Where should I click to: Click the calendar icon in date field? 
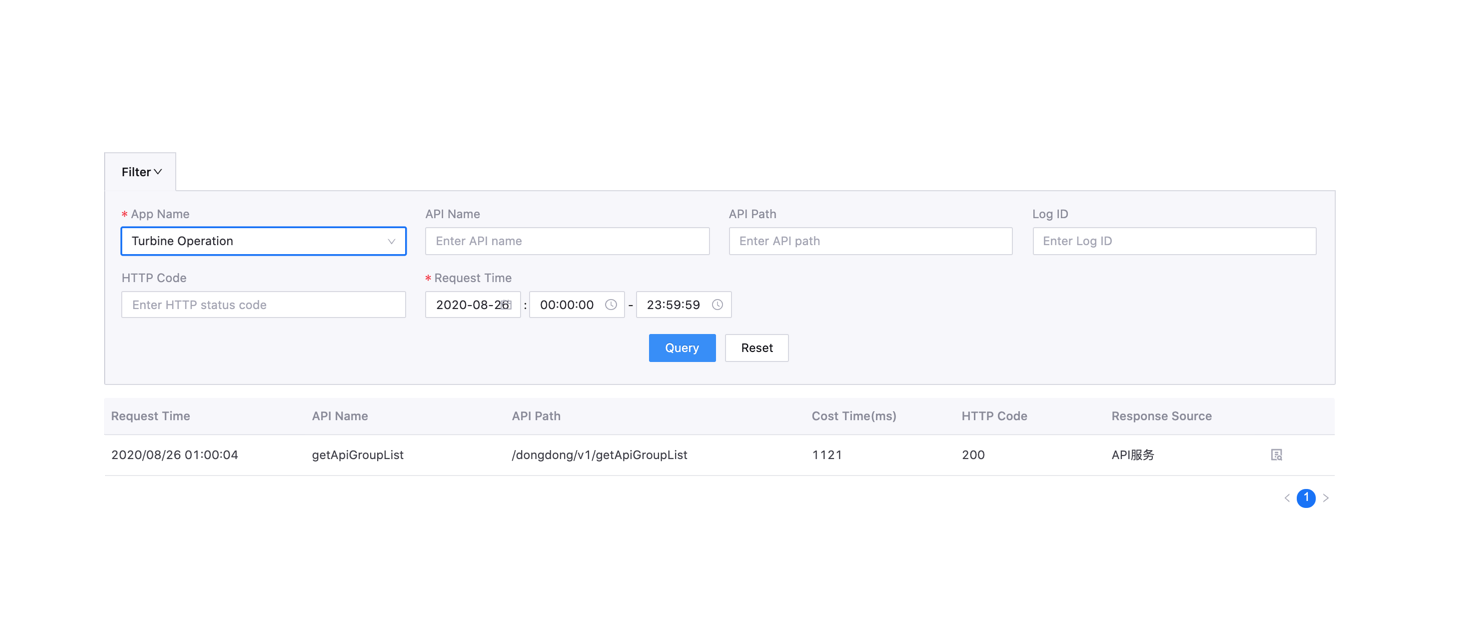pyautogui.click(x=507, y=305)
